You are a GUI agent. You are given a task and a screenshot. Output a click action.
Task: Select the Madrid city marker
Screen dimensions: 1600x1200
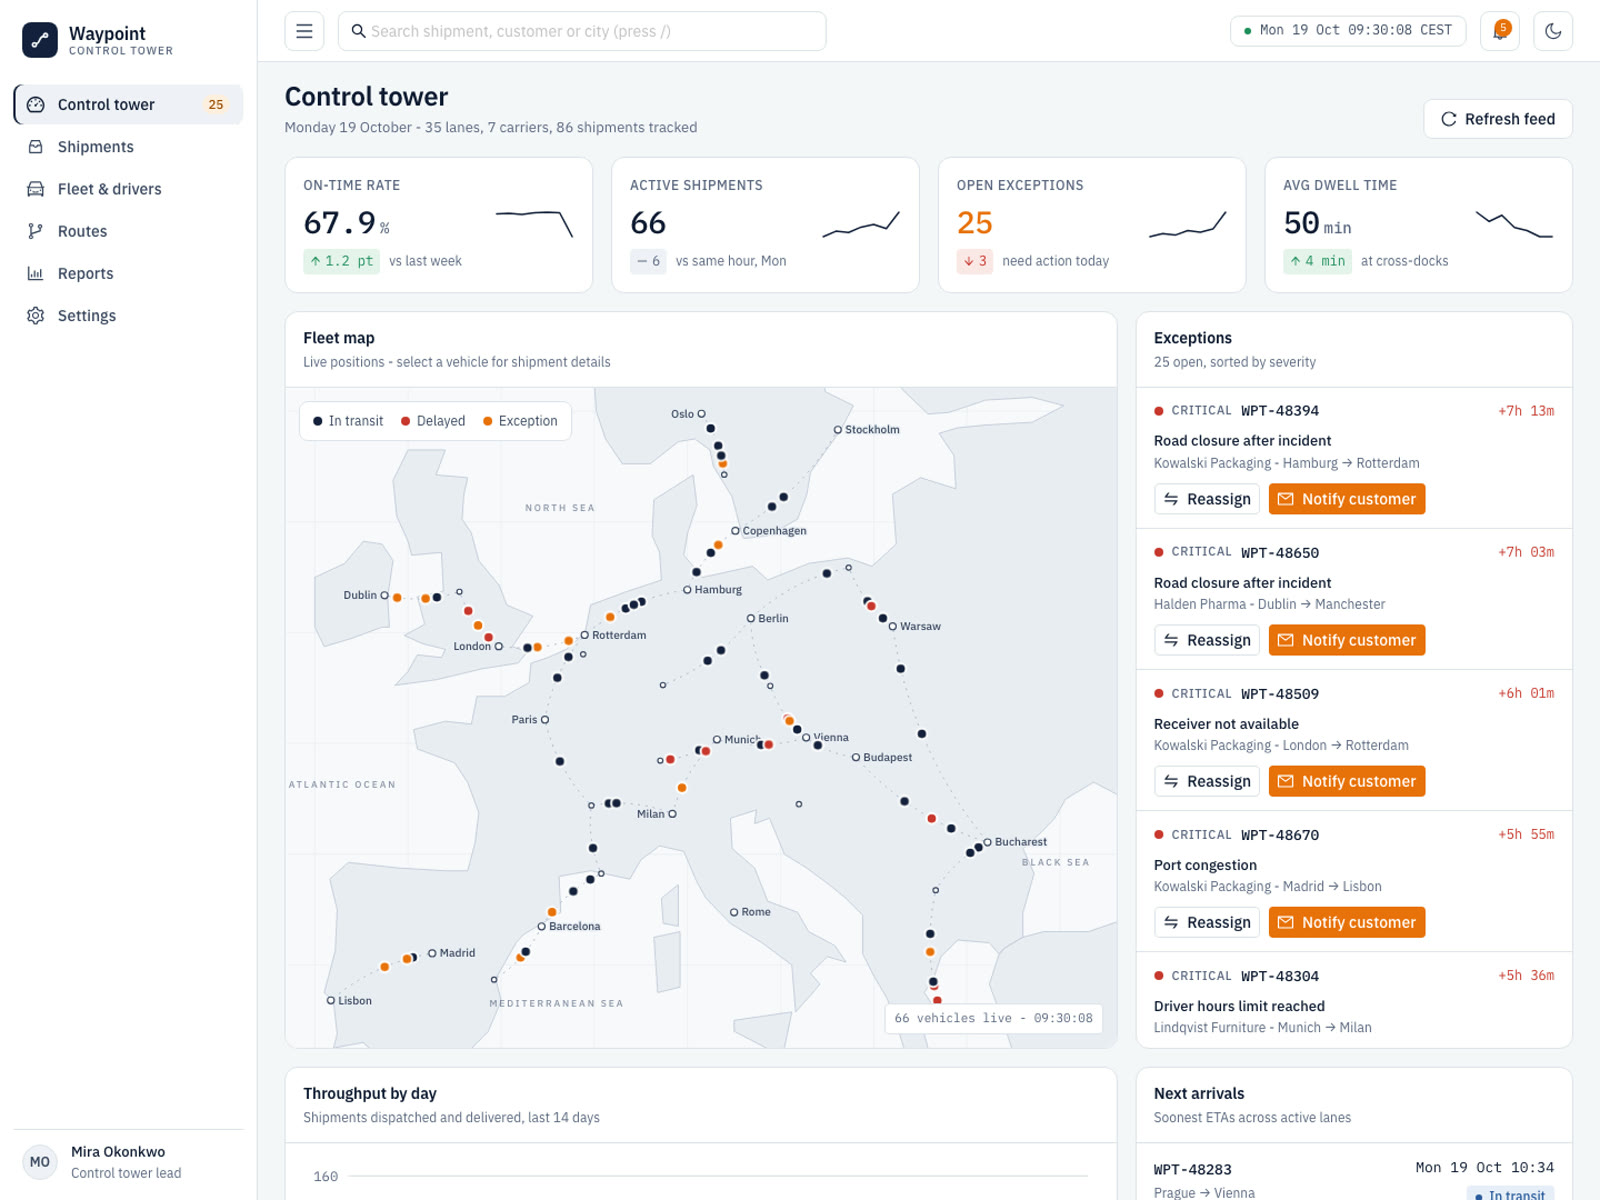pos(432,953)
